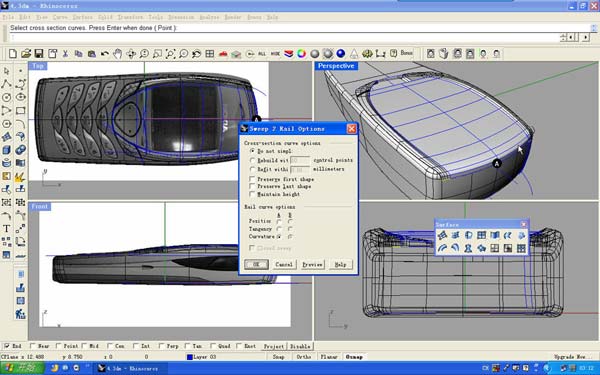The height and width of the screenshot is (375, 600).
Task: Click first icon in Surface floating toolbar
Action: pyautogui.click(x=442, y=235)
